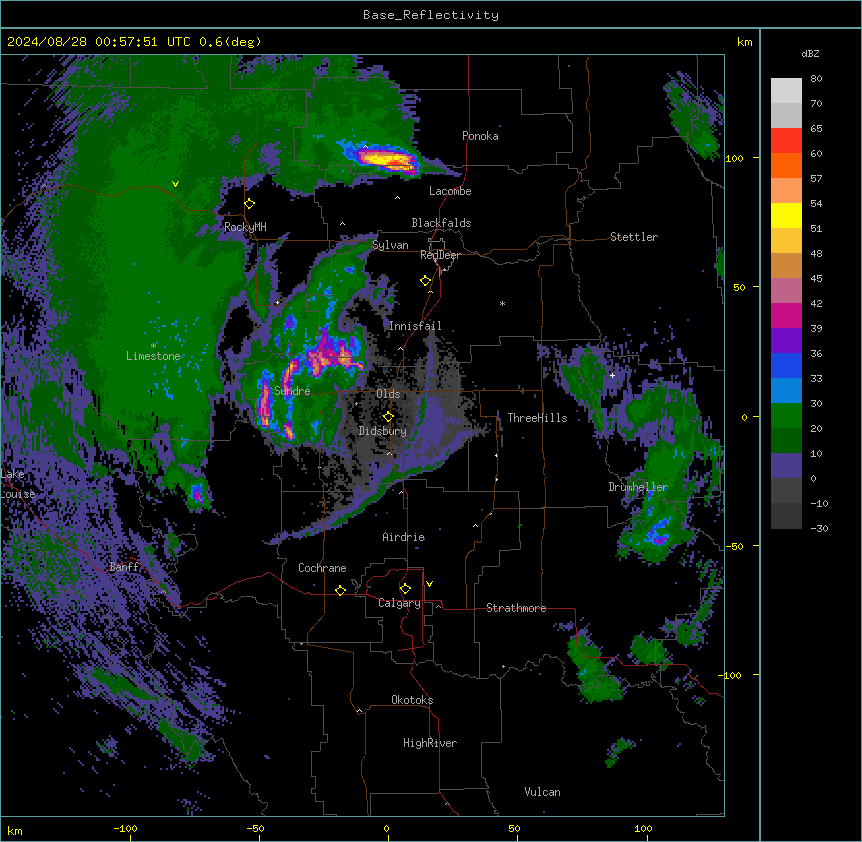
Task: Click the red swatch in dBZ legend
Action: tap(786, 140)
